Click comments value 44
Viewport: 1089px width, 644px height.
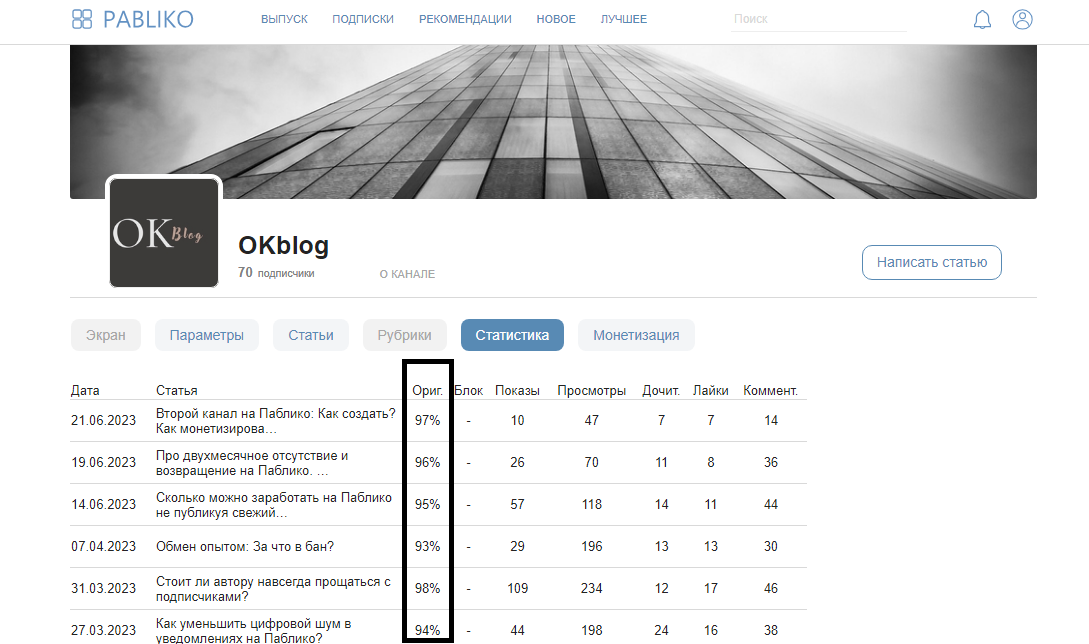click(771, 505)
